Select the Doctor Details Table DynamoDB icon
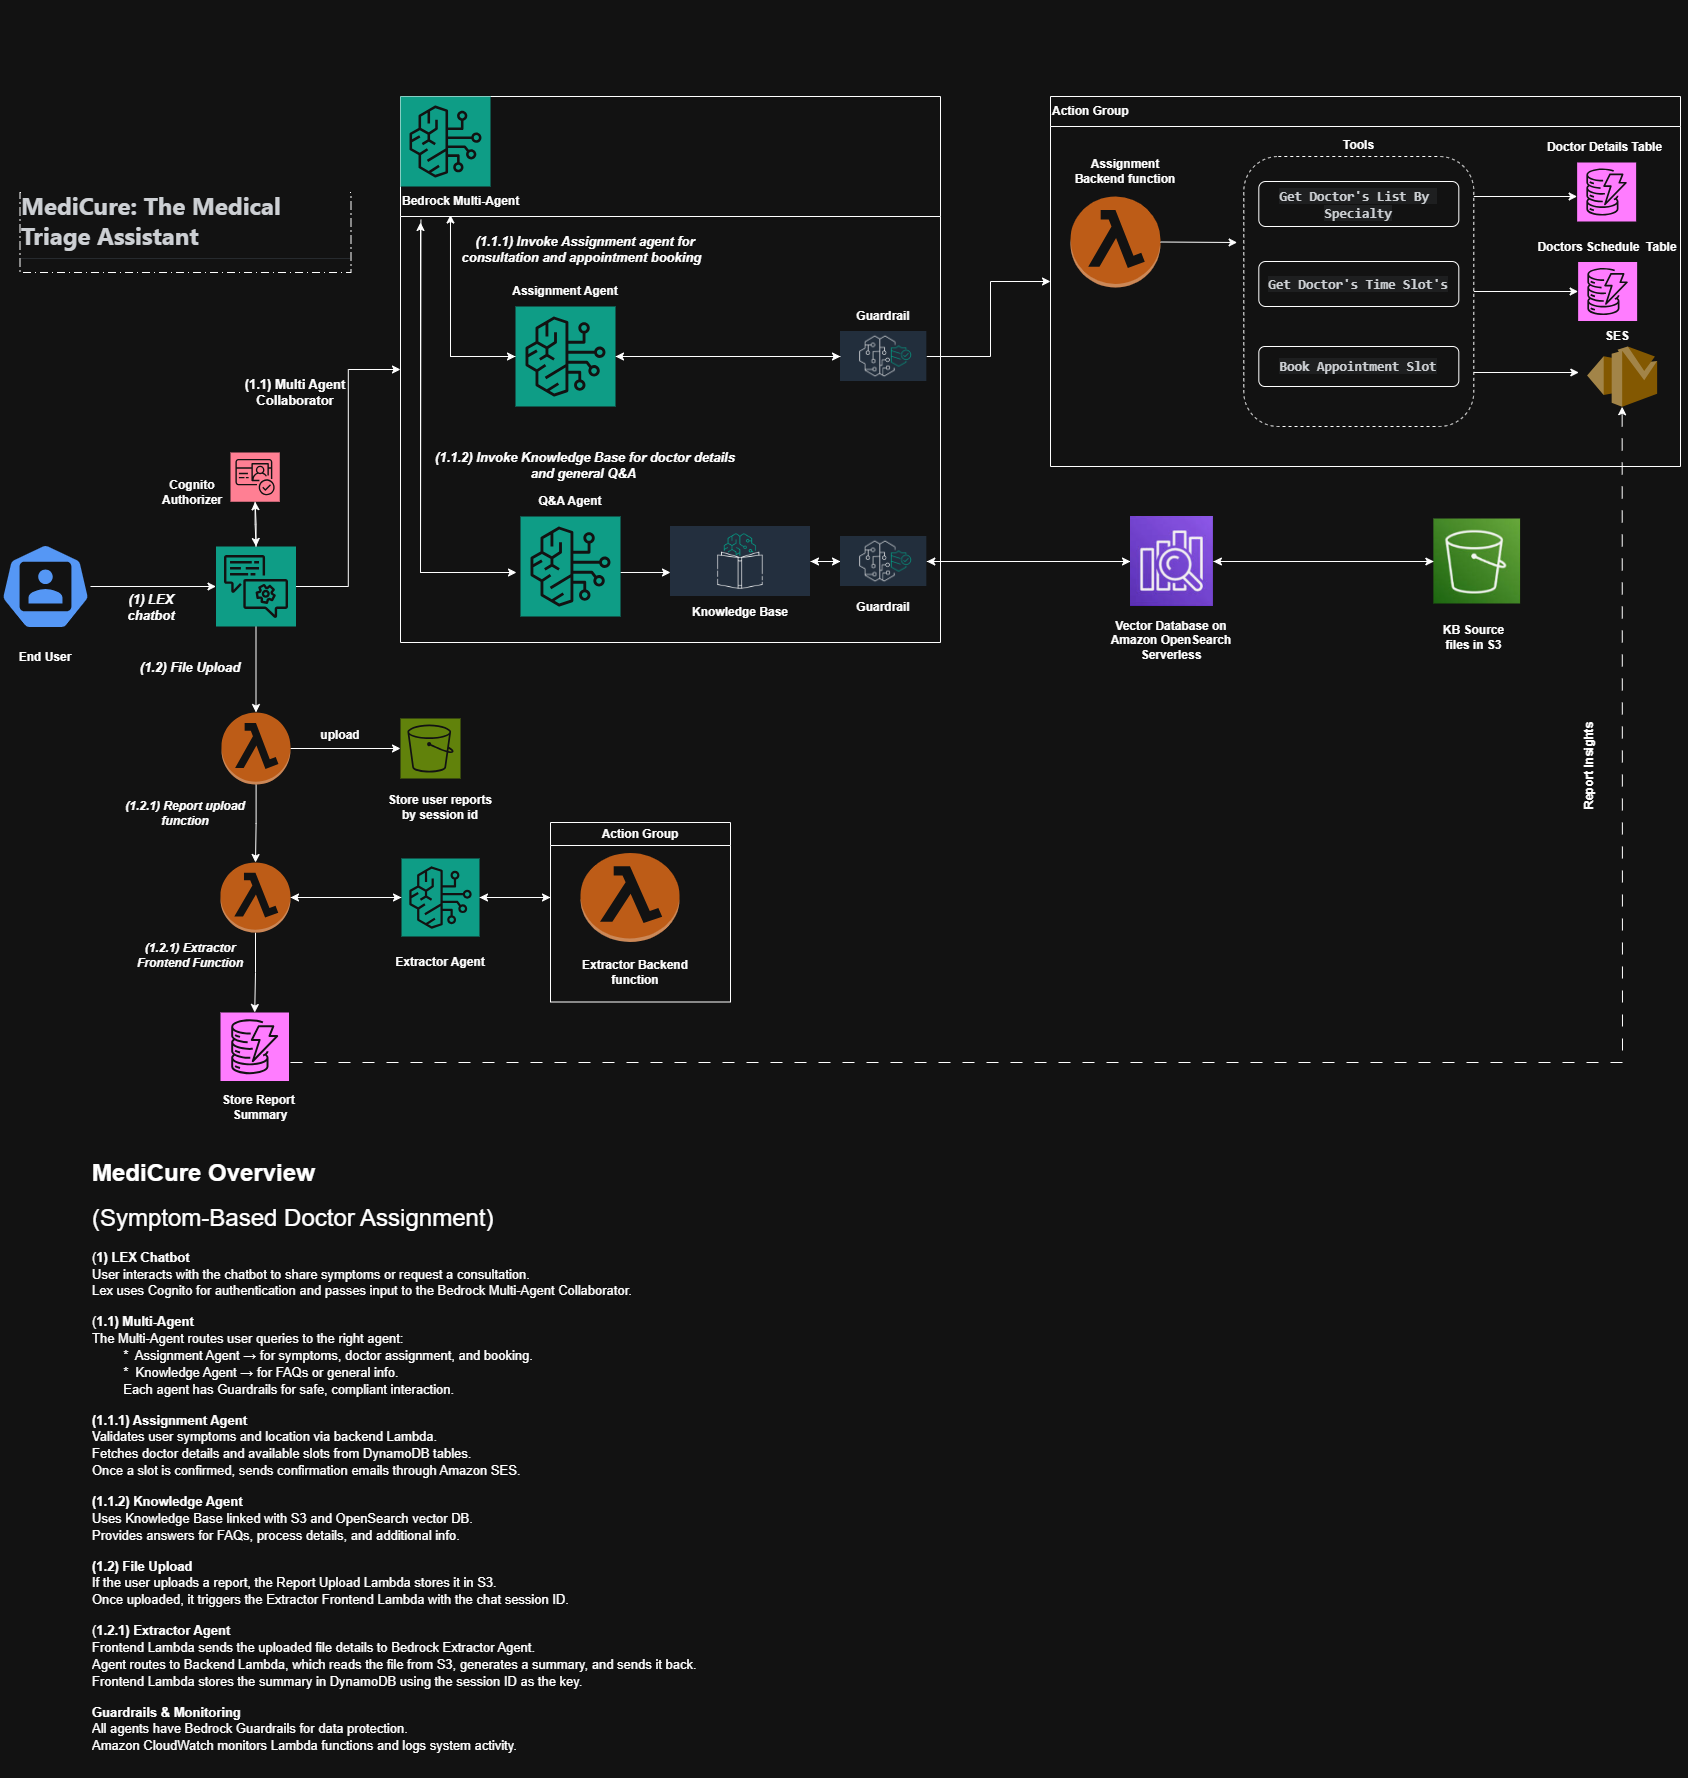 point(1606,192)
